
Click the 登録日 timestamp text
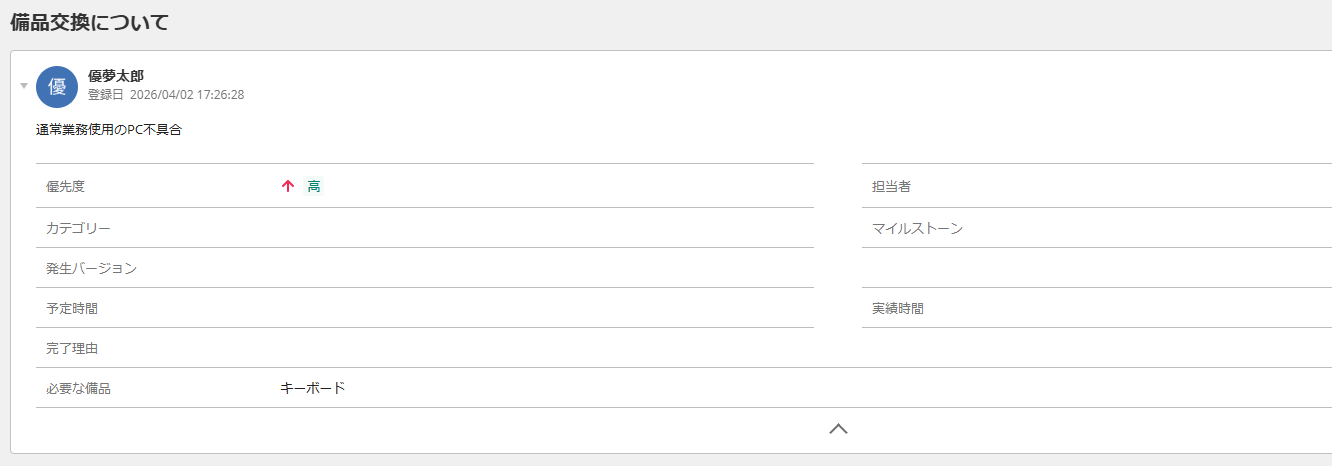(x=166, y=95)
